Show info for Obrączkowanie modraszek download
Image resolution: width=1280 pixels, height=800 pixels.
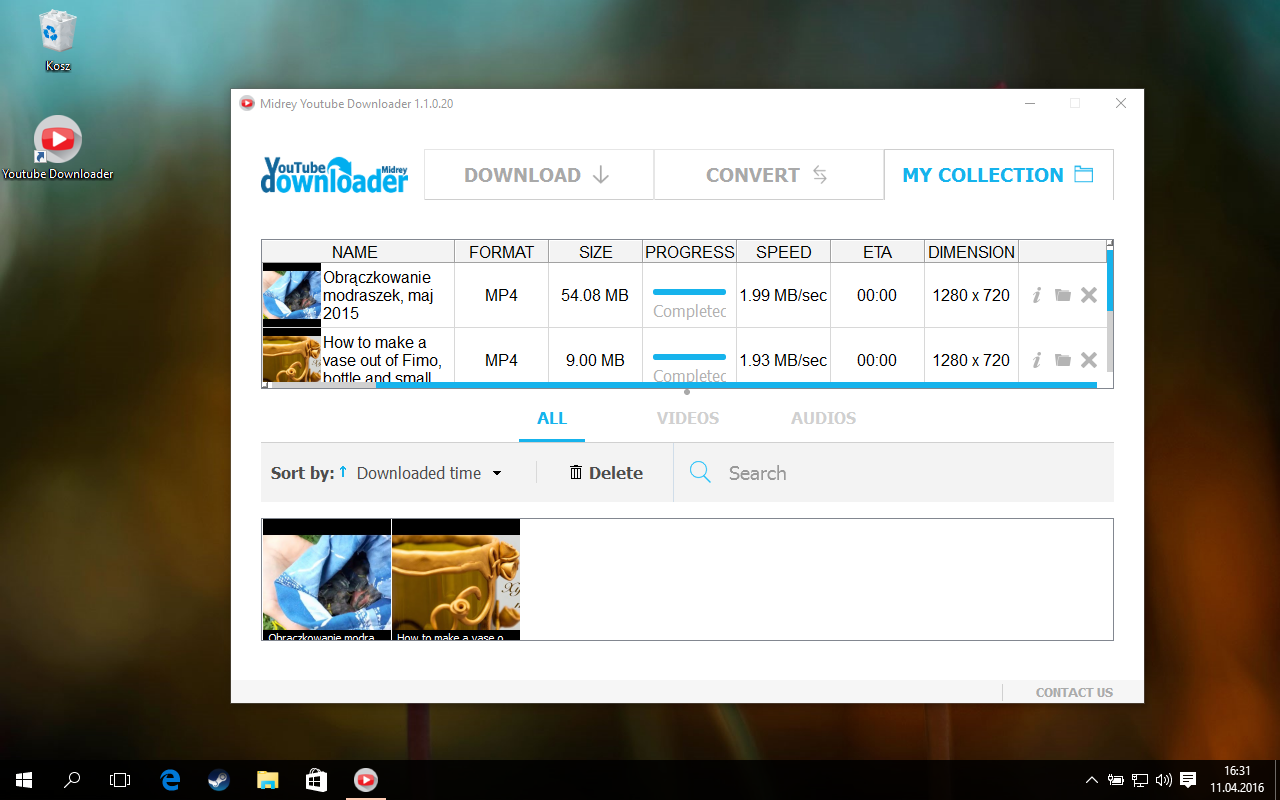(1037, 295)
